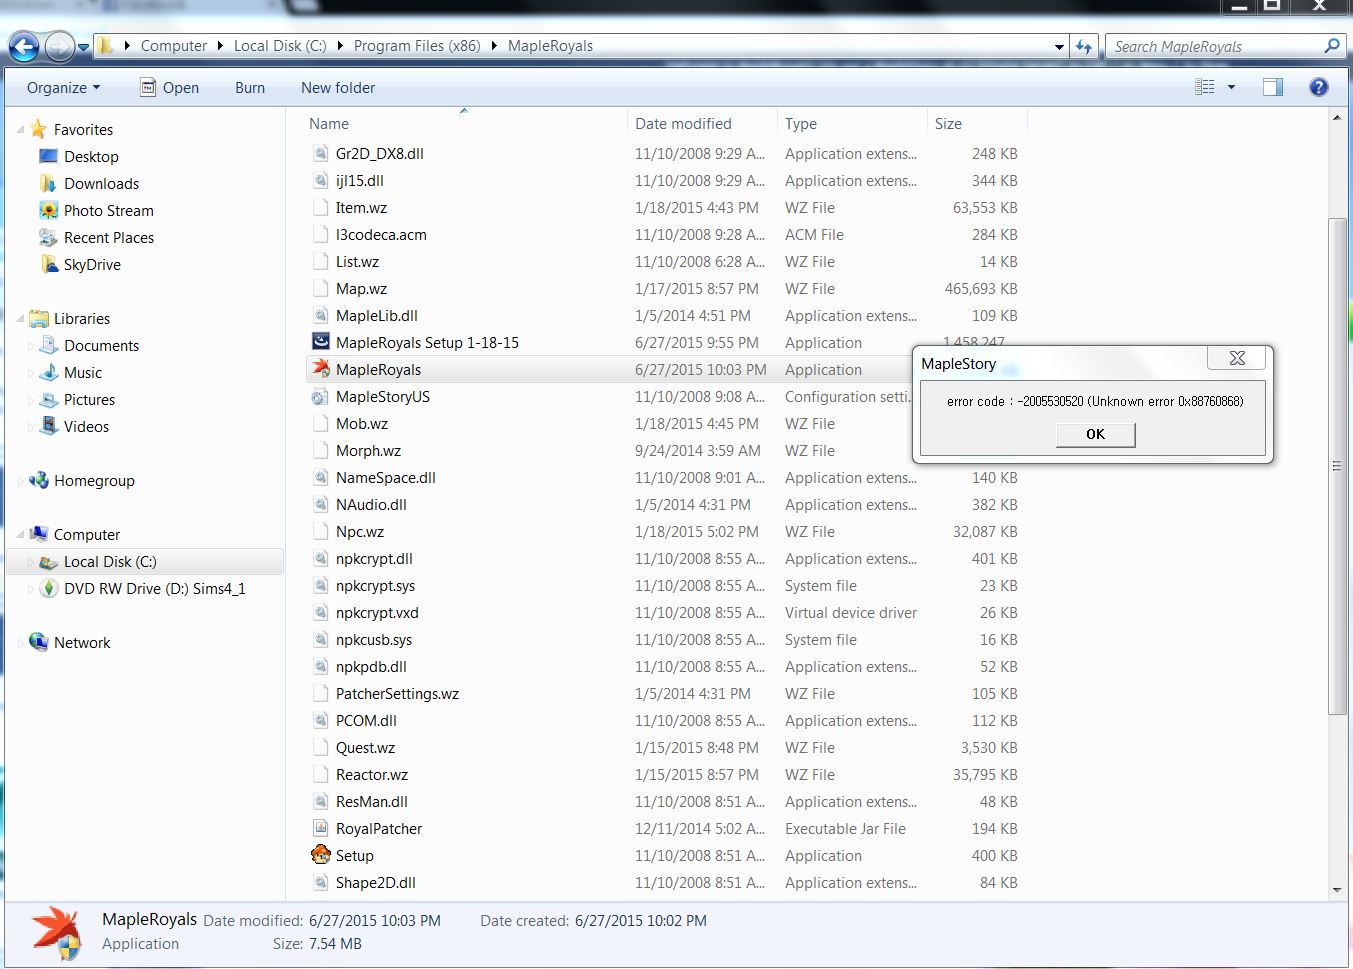The width and height of the screenshot is (1353, 969).
Task: Click the Favorites star icon
Action: point(39,129)
